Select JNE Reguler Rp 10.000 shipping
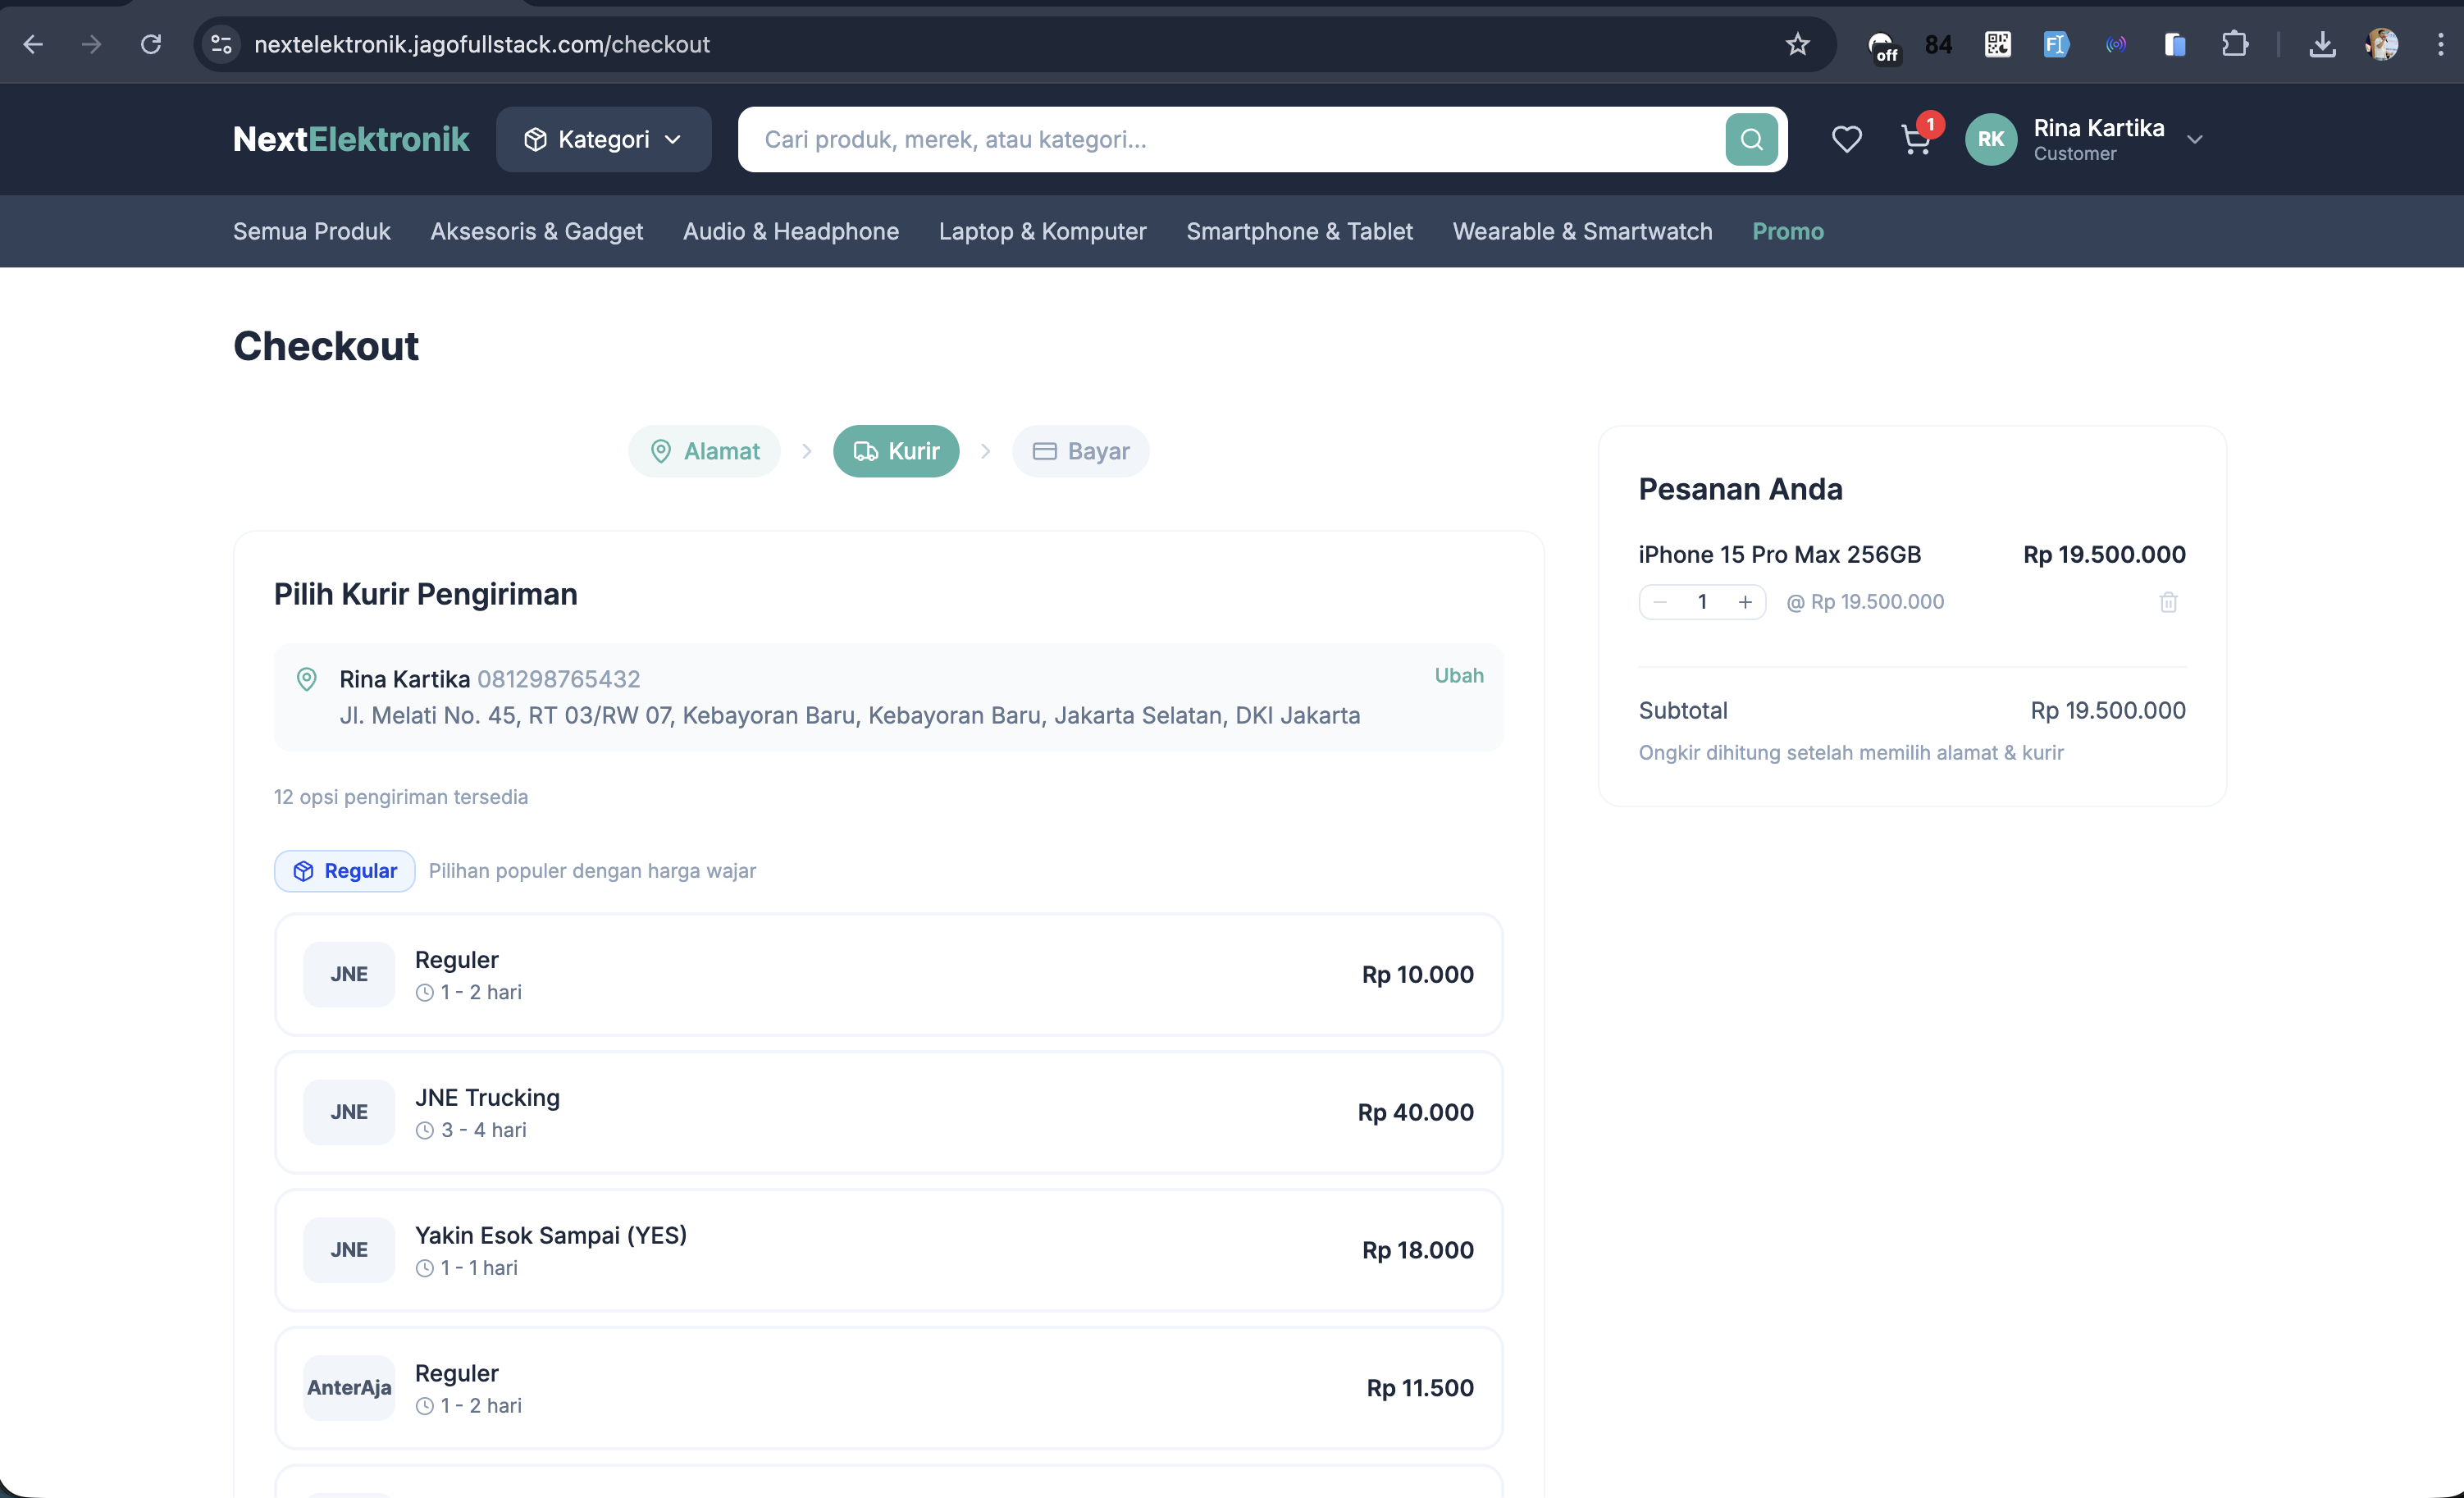Image resolution: width=2464 pixels, height=1498 pixels. pyautogui.click(x=888, y=974)
